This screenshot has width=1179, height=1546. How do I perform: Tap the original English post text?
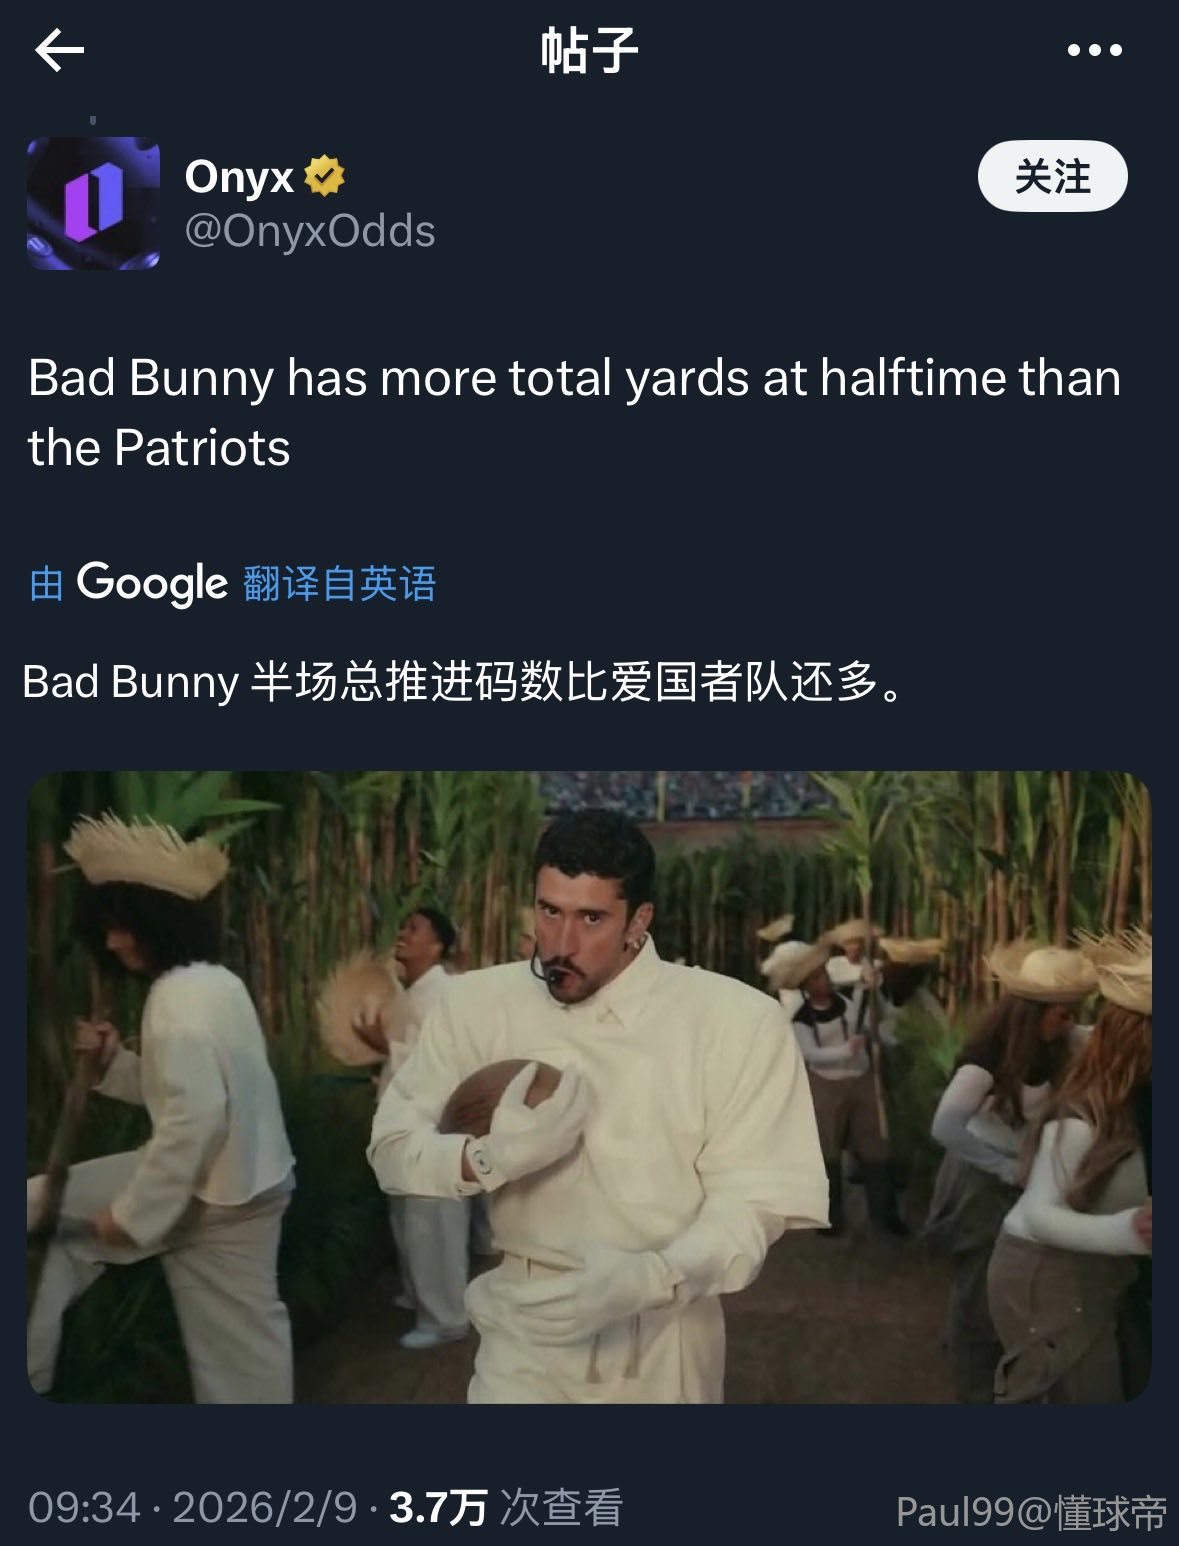(574, 412)
